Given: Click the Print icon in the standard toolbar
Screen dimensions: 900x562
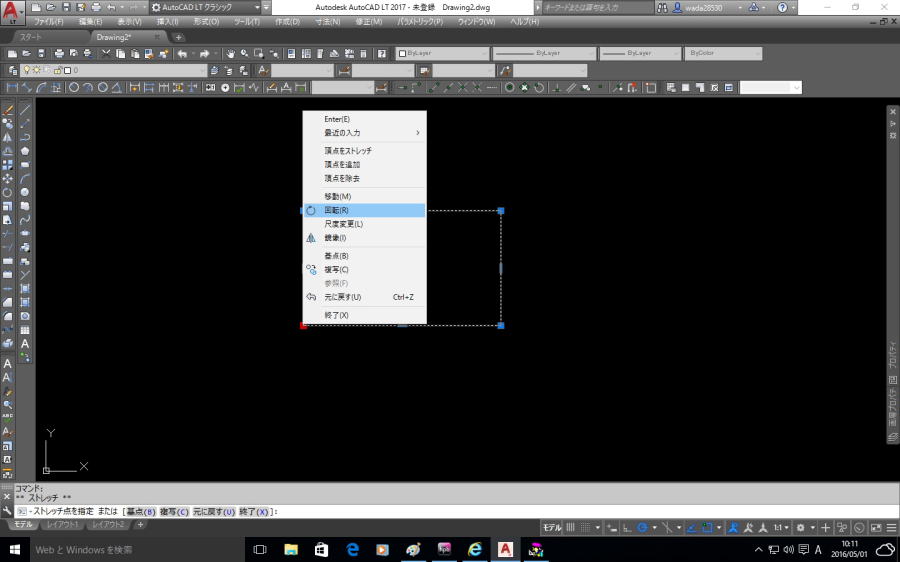Looking at the screenshot, I should [x=59, y=53].
